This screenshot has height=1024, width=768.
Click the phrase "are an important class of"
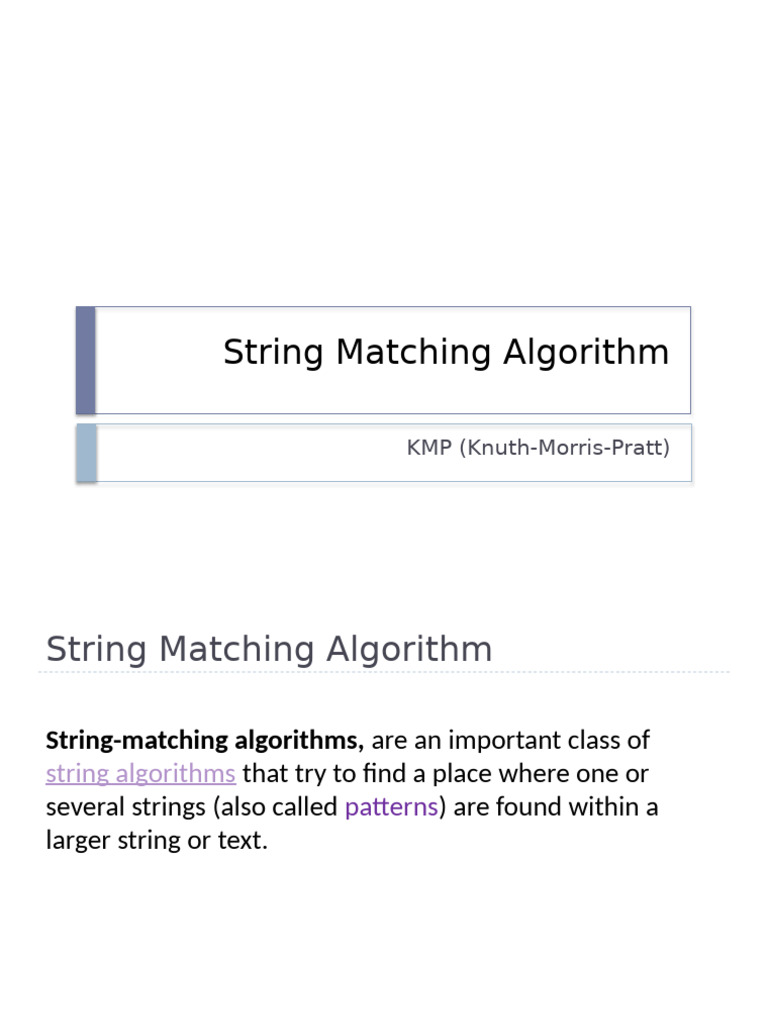pos(510,741)
